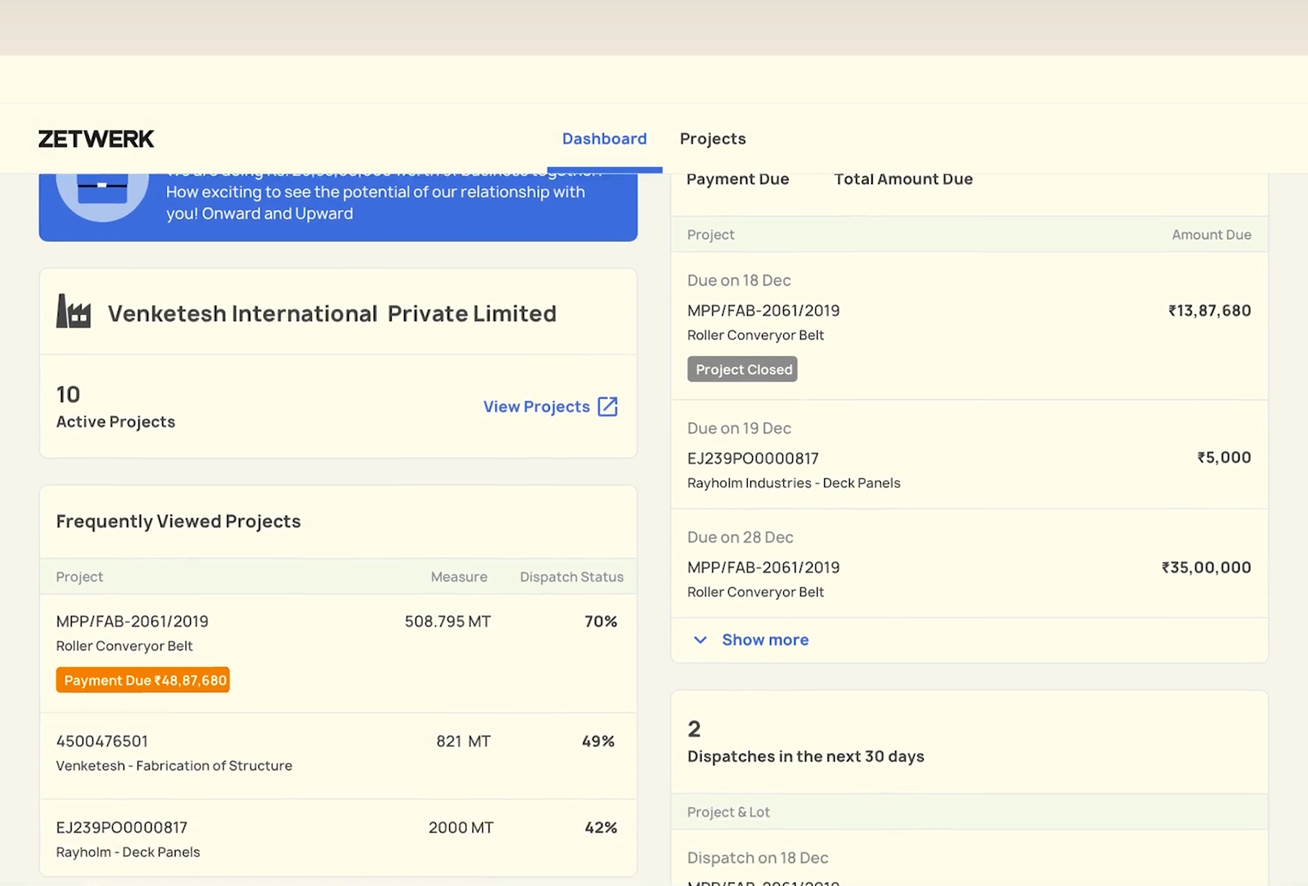
Task: Click the ₹13,87,680 payment due on 18 Dec
Action: (1209, 311)
